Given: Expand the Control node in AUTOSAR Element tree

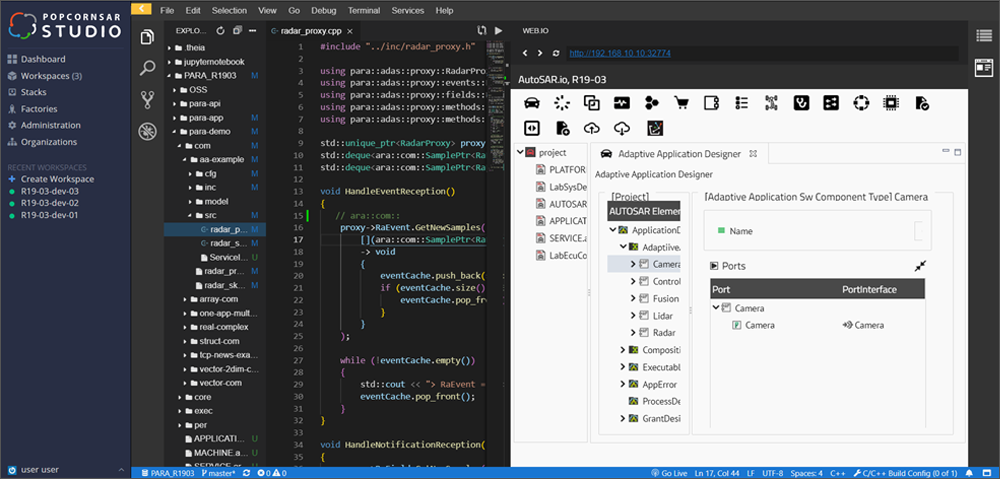Looking at the screenshot, I should 633,281.
